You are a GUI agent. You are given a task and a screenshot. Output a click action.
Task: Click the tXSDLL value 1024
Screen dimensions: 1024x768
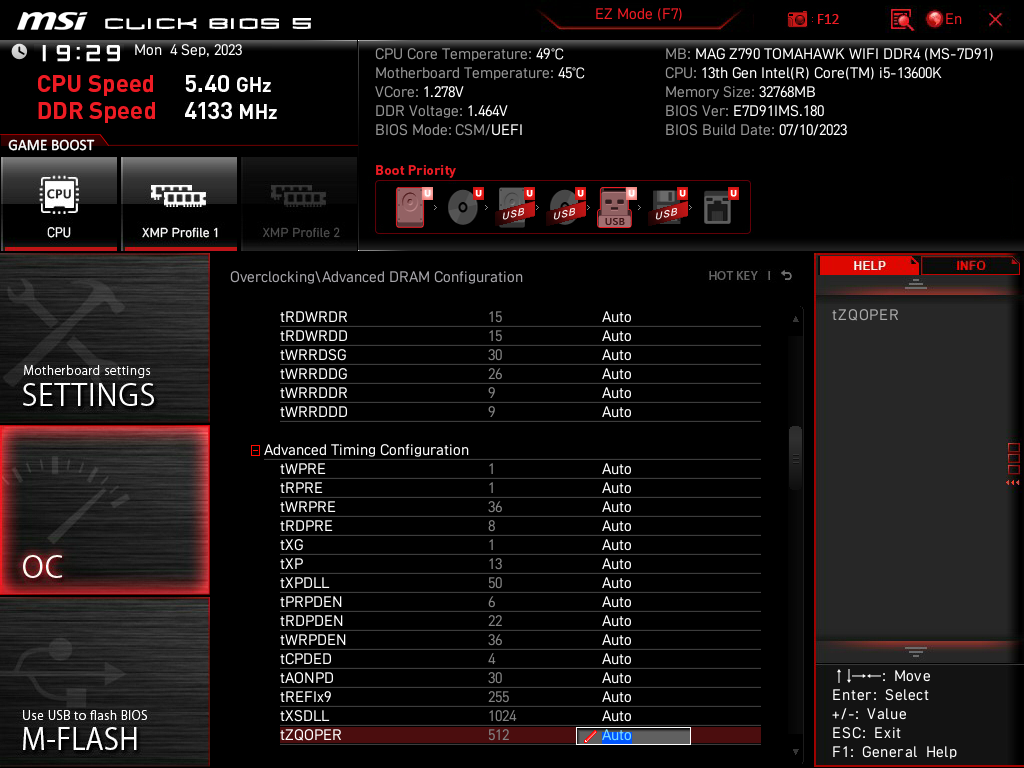(502, 716)
